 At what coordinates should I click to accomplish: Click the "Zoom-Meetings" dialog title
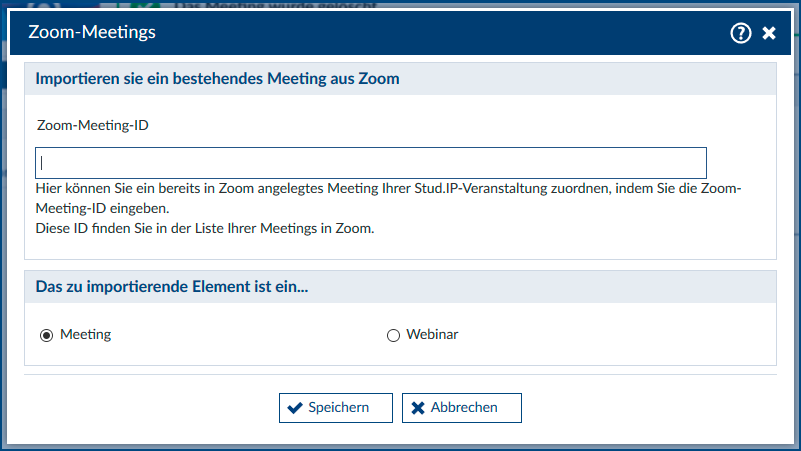92,33
